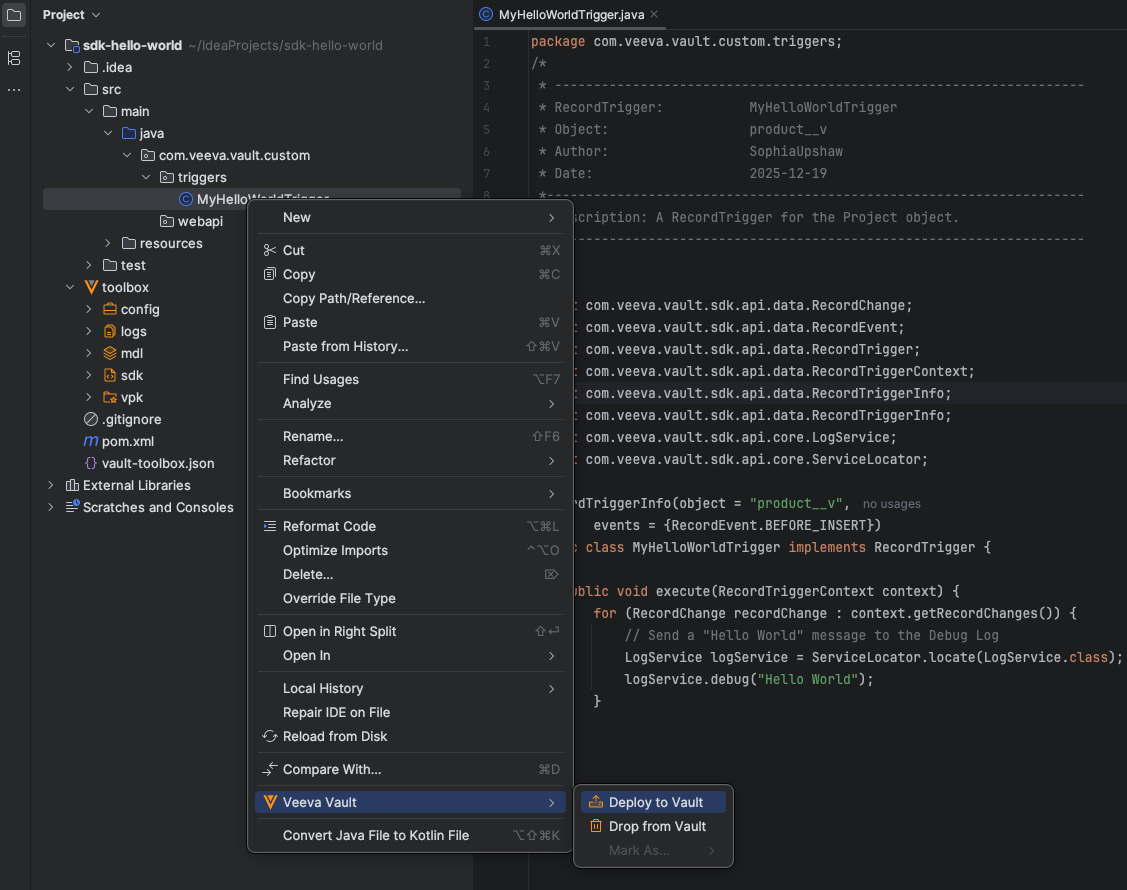Screen dimensions: 1127x890
Task: Click "product__v" string in RecordTriggerInfo annotation
Action: (796, 503)
